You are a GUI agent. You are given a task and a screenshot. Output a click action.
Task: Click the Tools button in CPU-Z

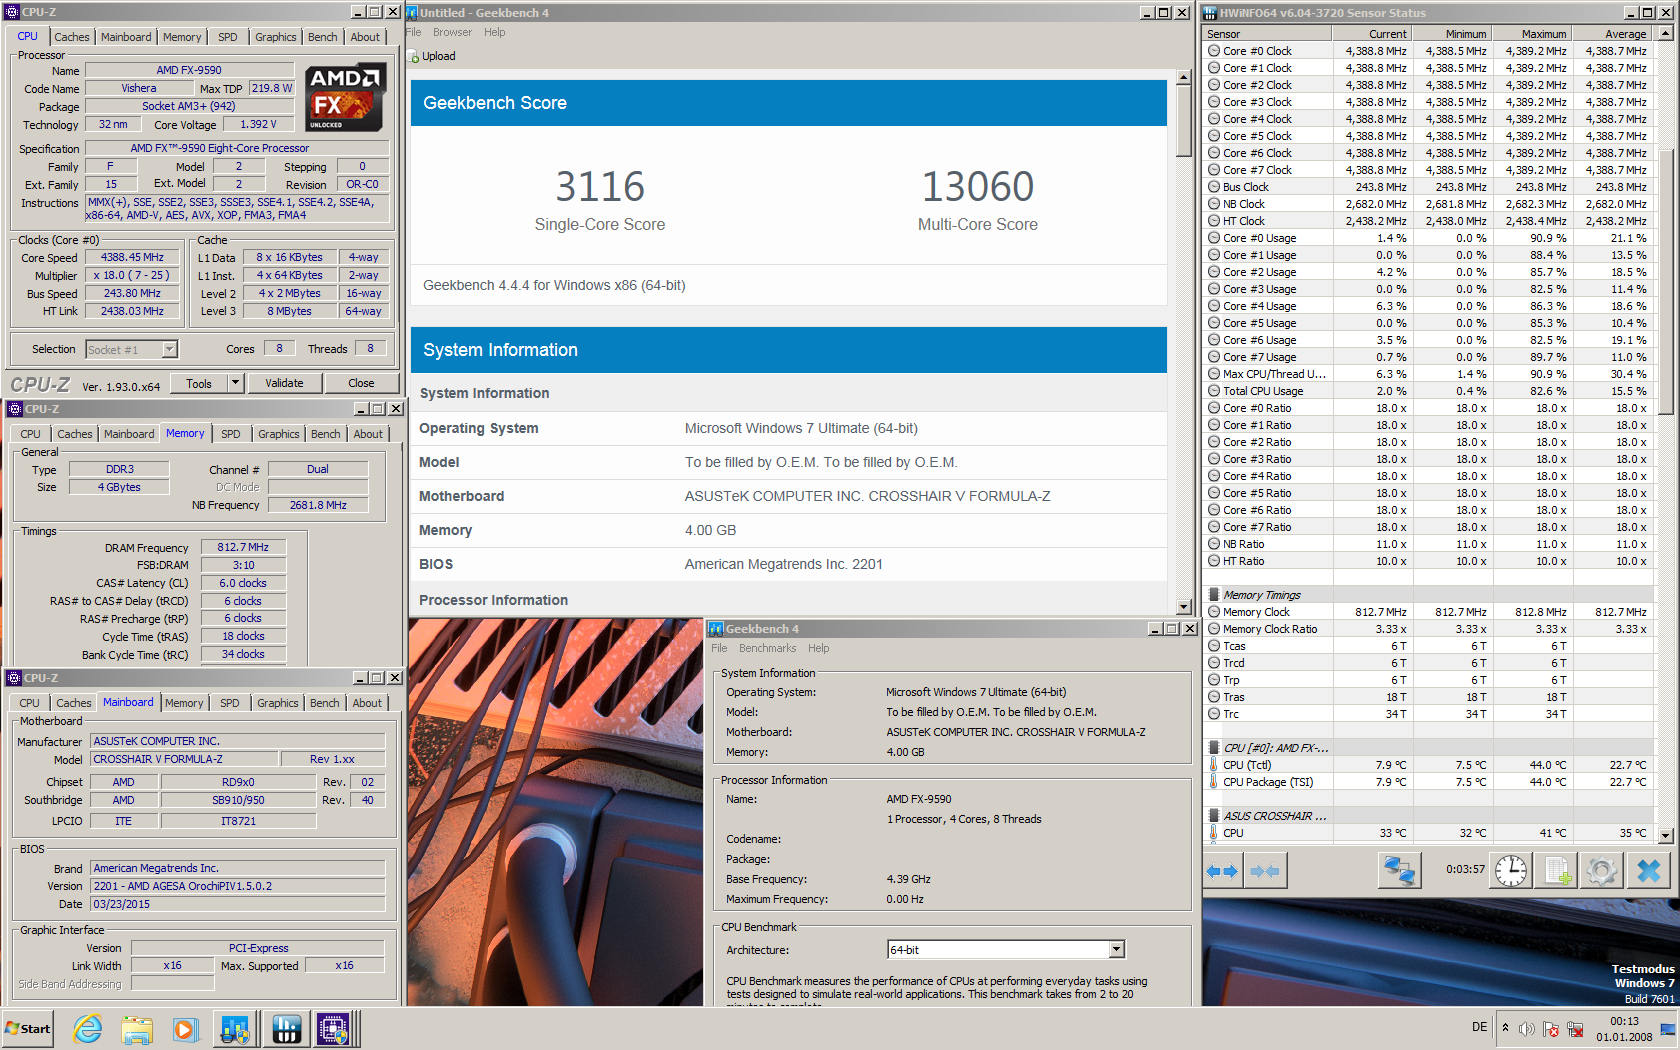(199, 383)
